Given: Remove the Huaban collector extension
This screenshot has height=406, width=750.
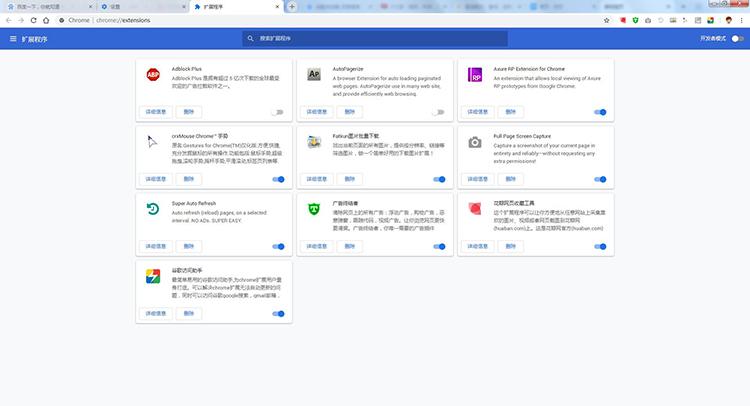Looking at the screenshot, I should 510,246.
